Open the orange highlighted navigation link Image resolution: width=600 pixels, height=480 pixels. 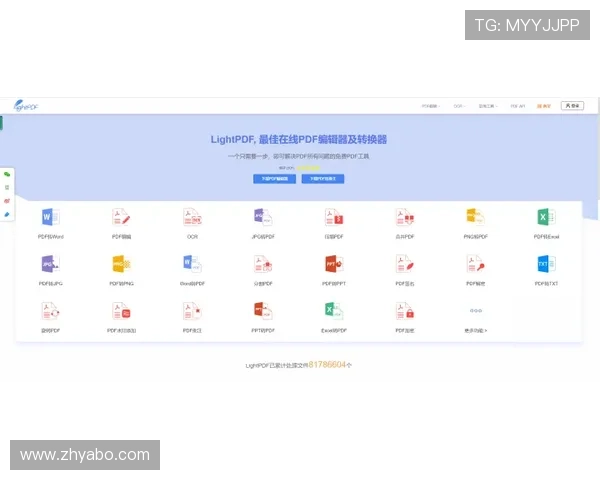click(x=544, y=106)
